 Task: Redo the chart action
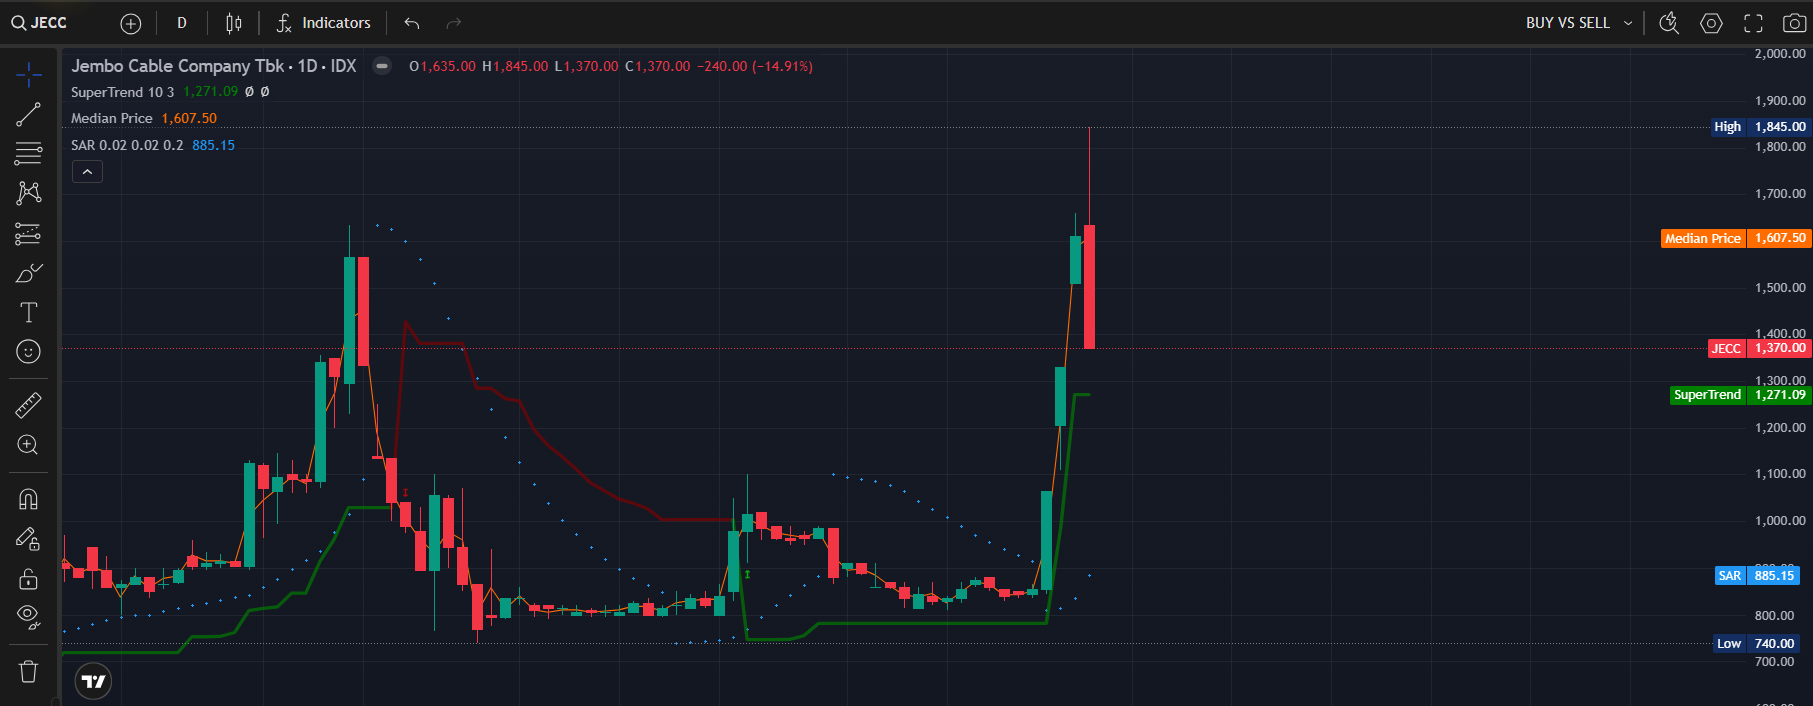tap(454, 23)
